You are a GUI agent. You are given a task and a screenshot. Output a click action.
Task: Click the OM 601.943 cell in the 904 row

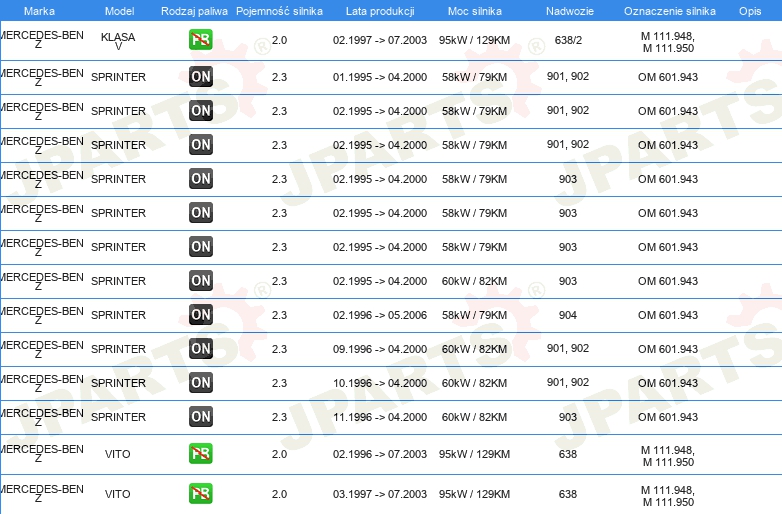[x=668, y=315]
